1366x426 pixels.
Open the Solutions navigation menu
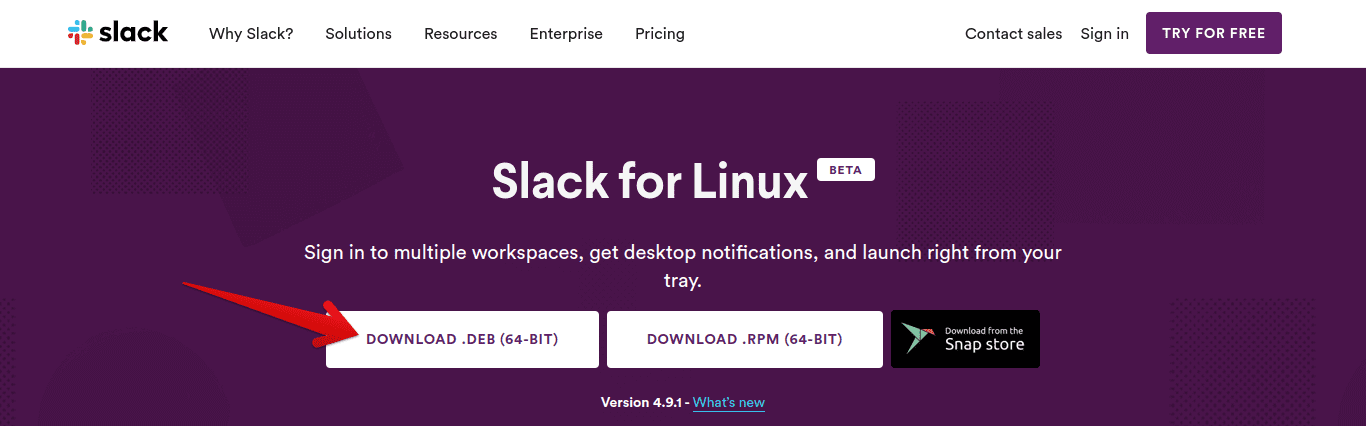point(358,34)
